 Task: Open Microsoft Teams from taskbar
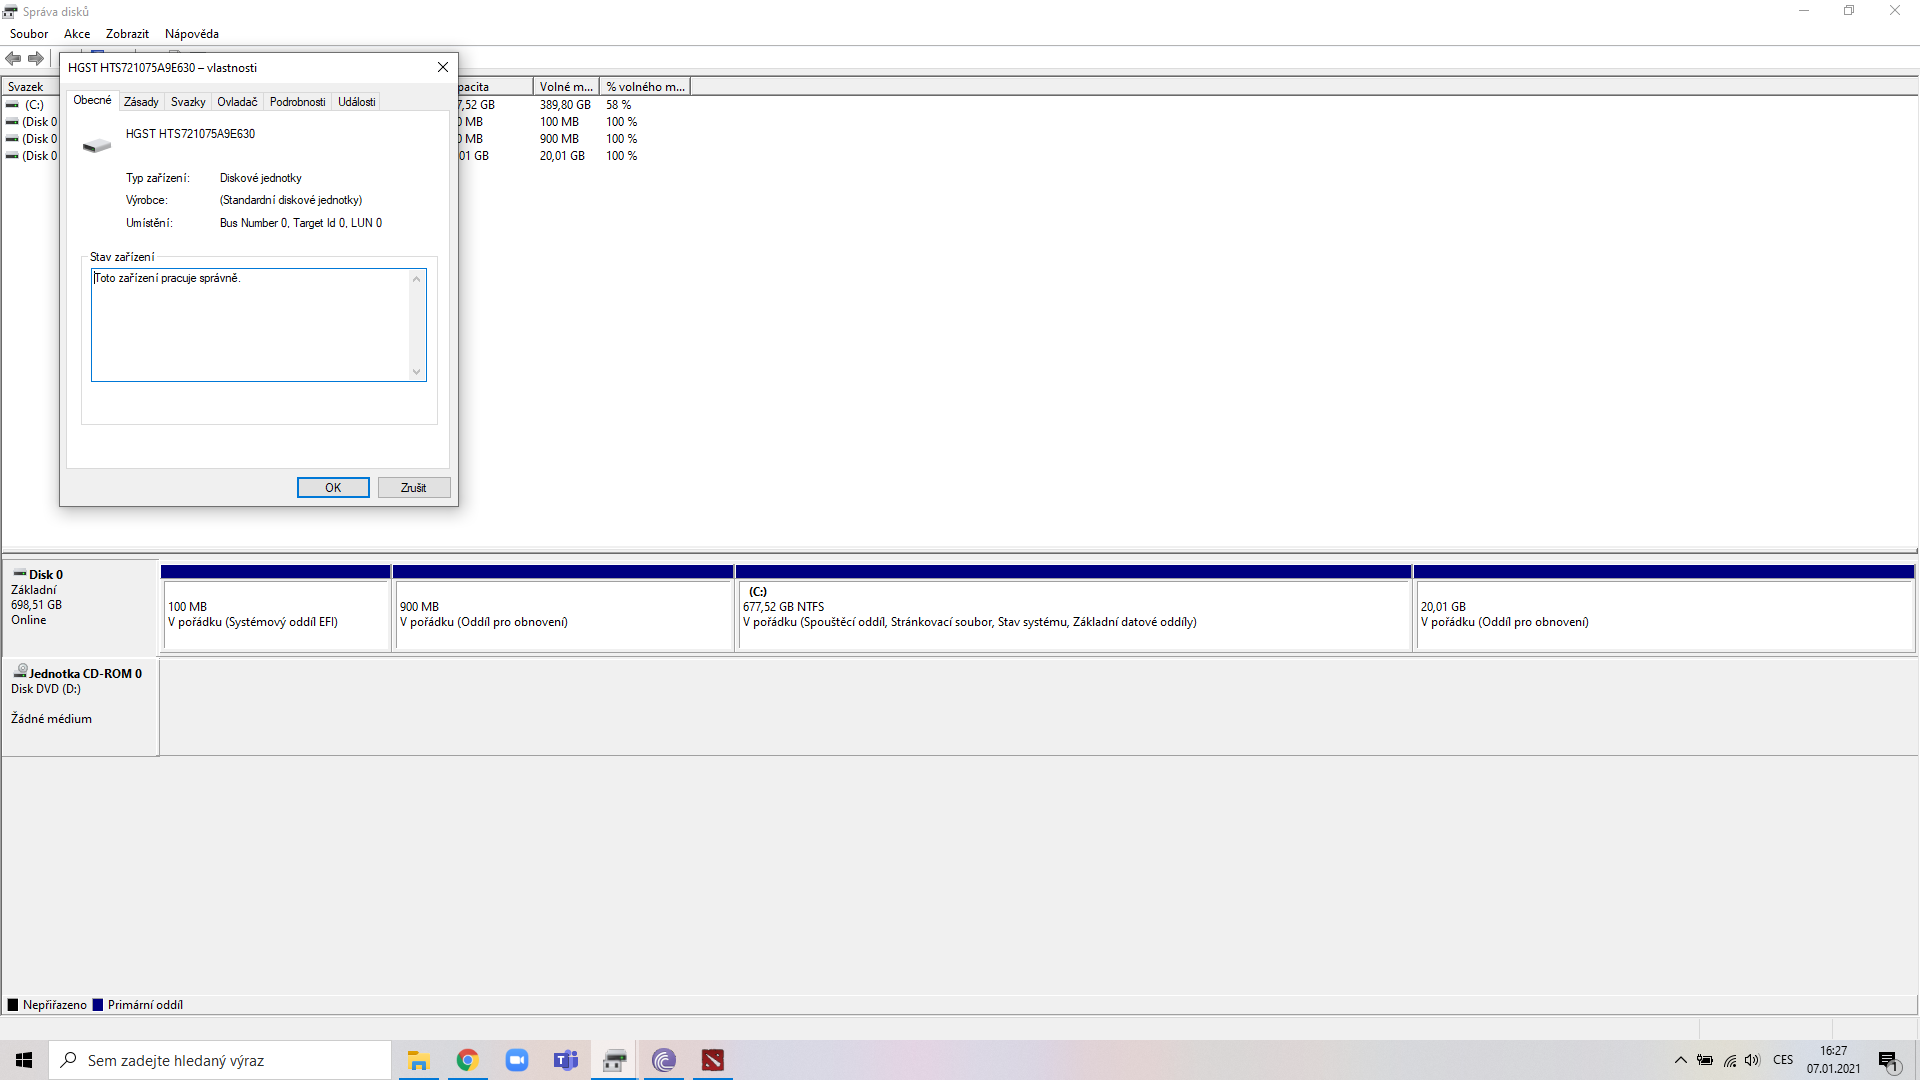pos(566,1060)
